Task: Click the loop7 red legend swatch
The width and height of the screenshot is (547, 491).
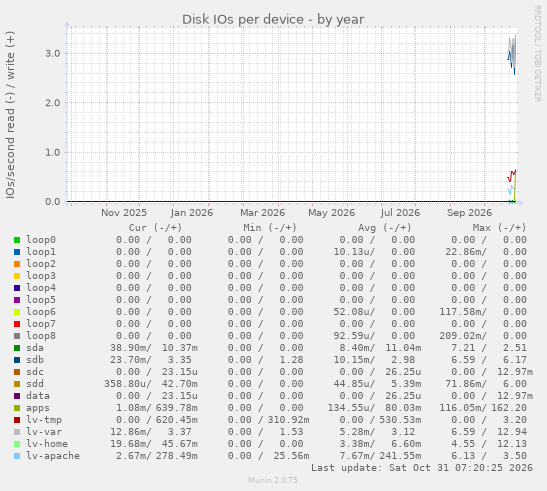Action: tap(17, 324)
